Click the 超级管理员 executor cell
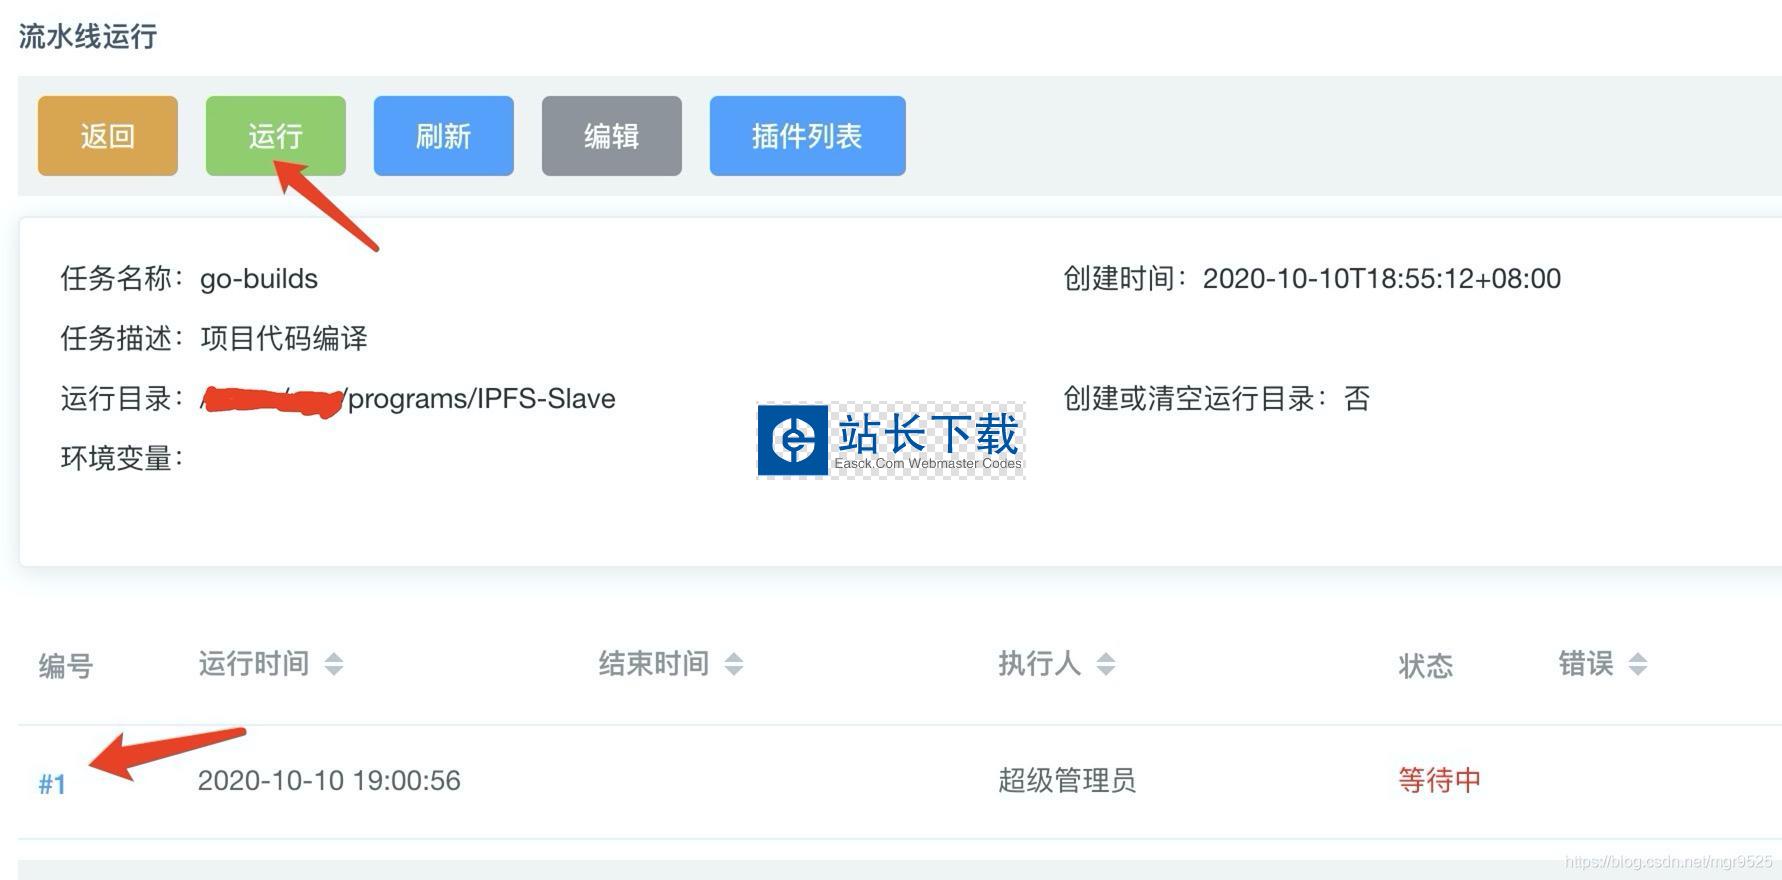 point(1067,780)
